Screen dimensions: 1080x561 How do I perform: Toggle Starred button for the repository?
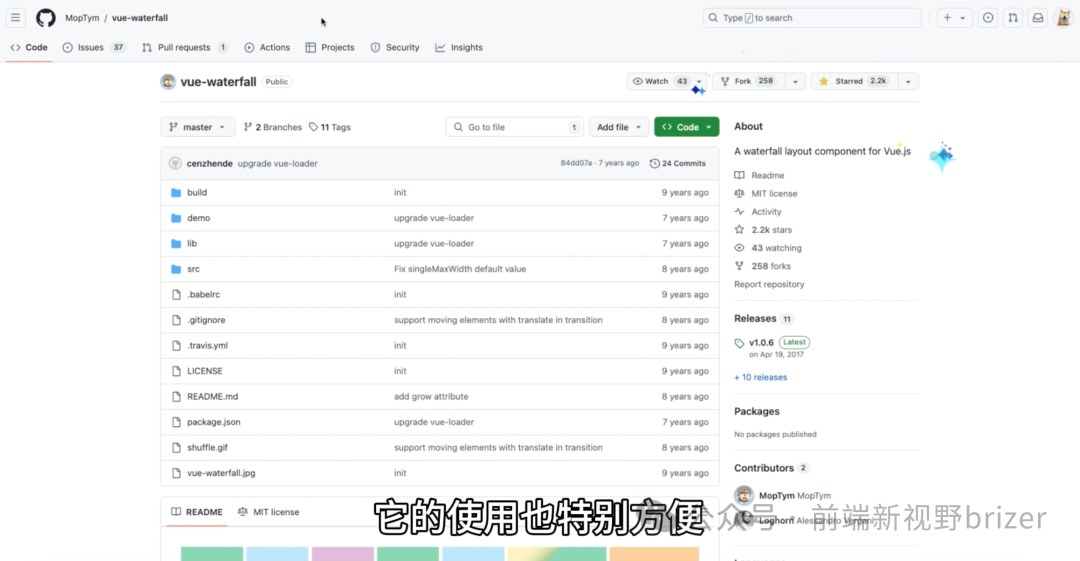click(x=853, y=81)
